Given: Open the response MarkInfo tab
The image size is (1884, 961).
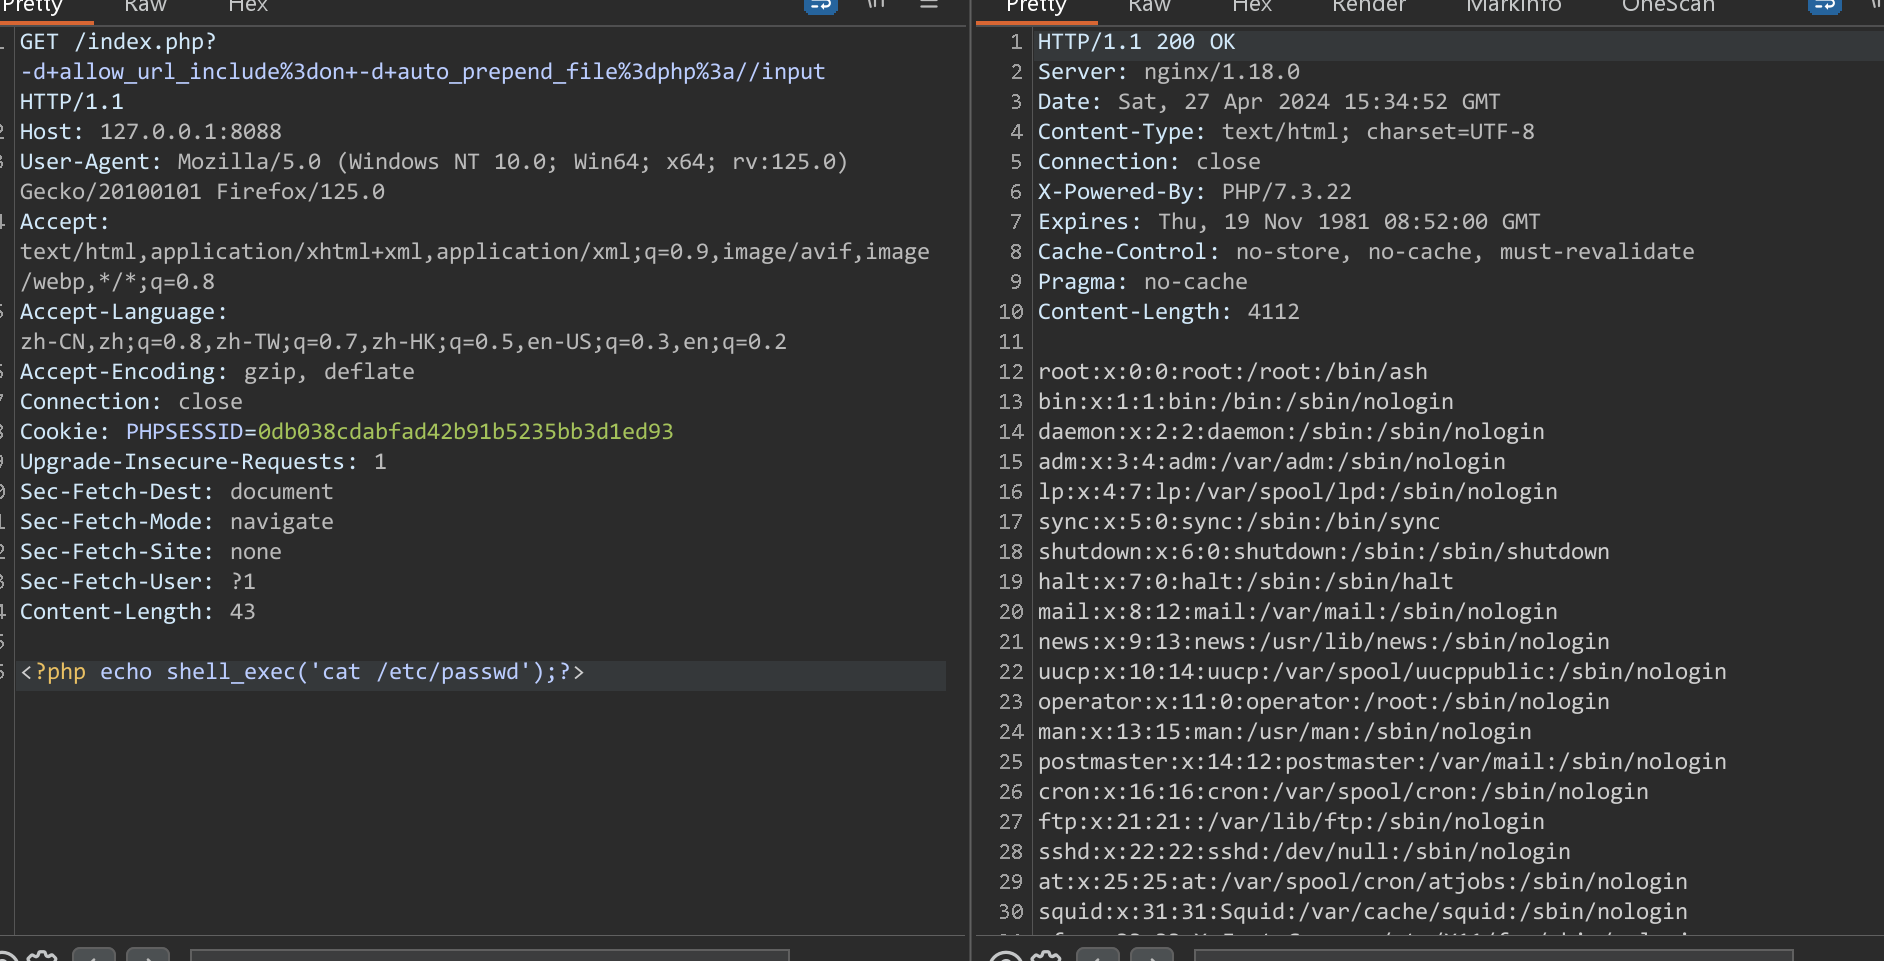Looking at the screenshot, I should (1514, 6).
